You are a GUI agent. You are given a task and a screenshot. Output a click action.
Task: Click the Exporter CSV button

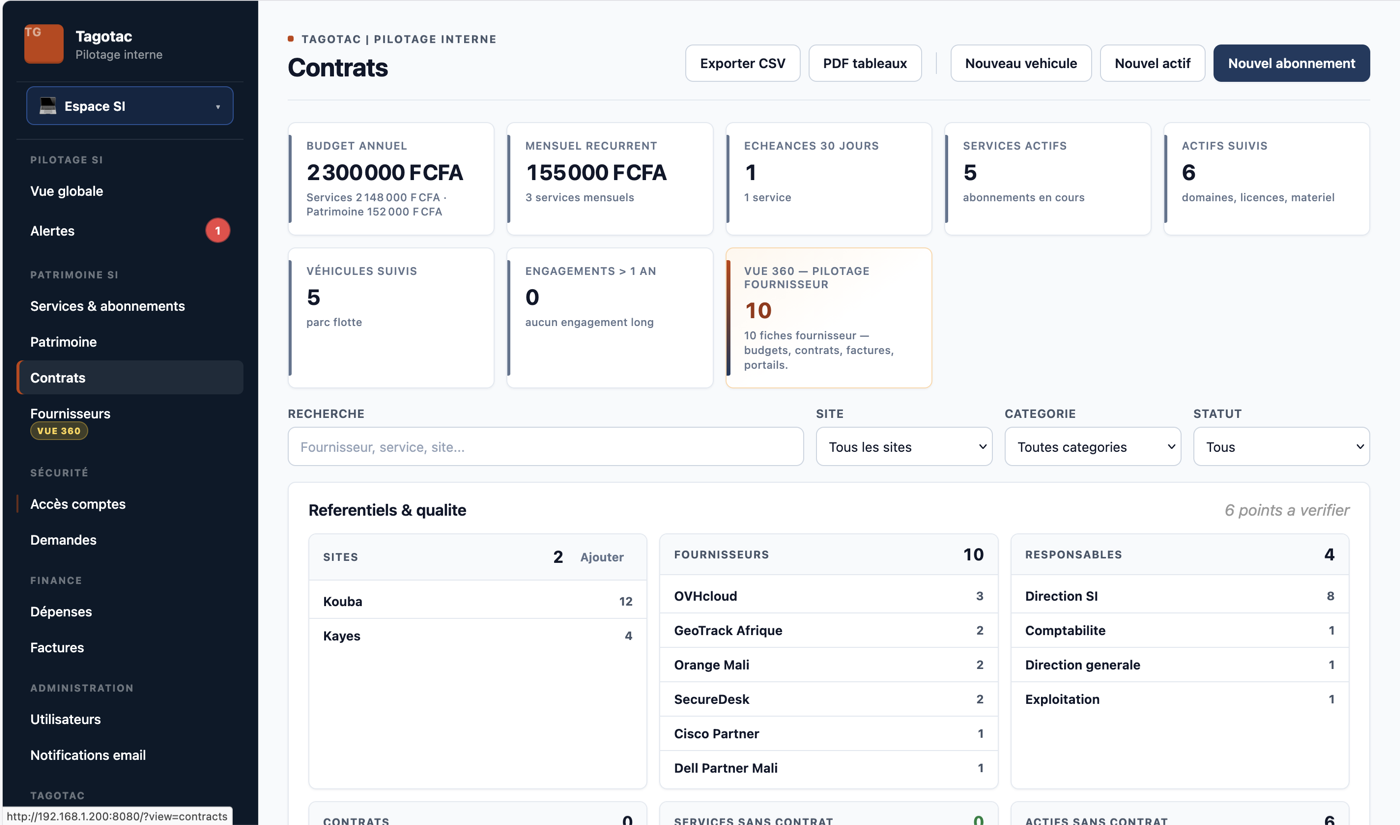(x=743, y=63)
